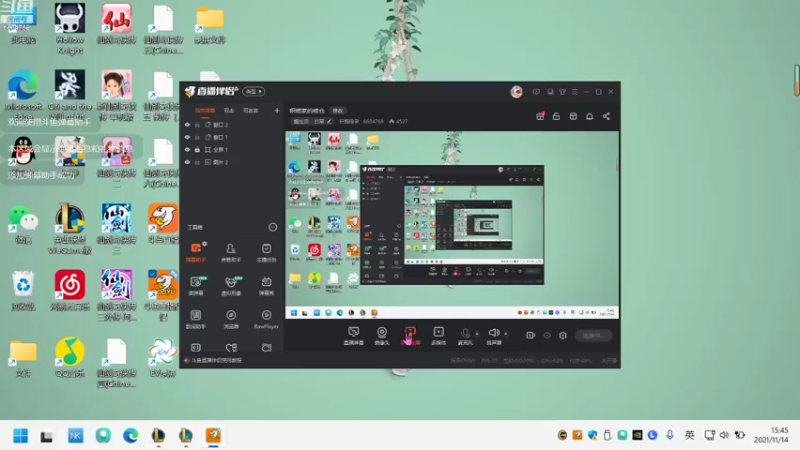This screenshot has width=800, height=450.
Task: Switch to the third scene tab
Action: pyautogui.click(x=251, y=111)
